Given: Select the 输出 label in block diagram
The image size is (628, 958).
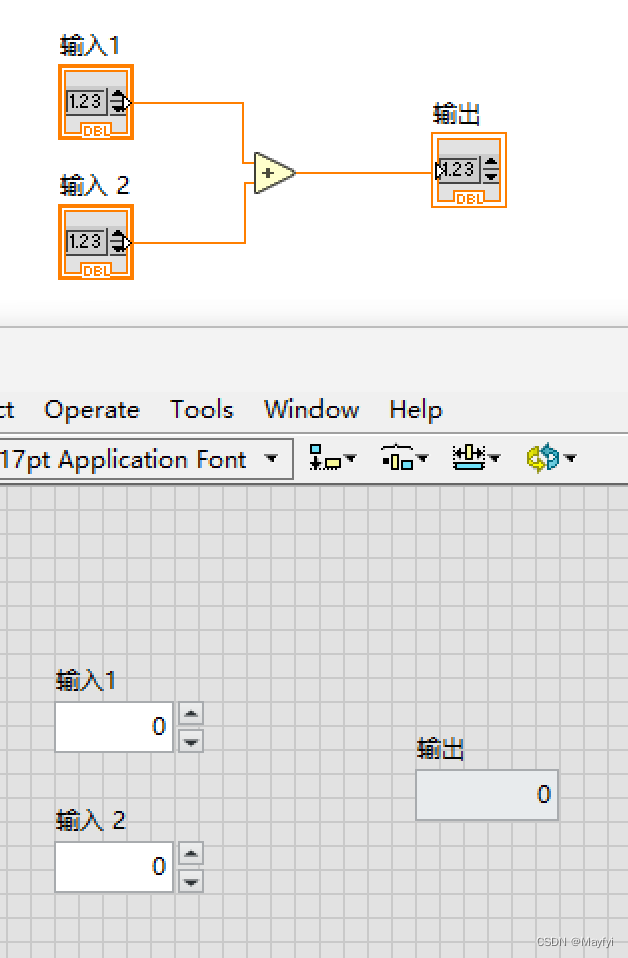Looking at the screenshot, I should pos(457,114).
